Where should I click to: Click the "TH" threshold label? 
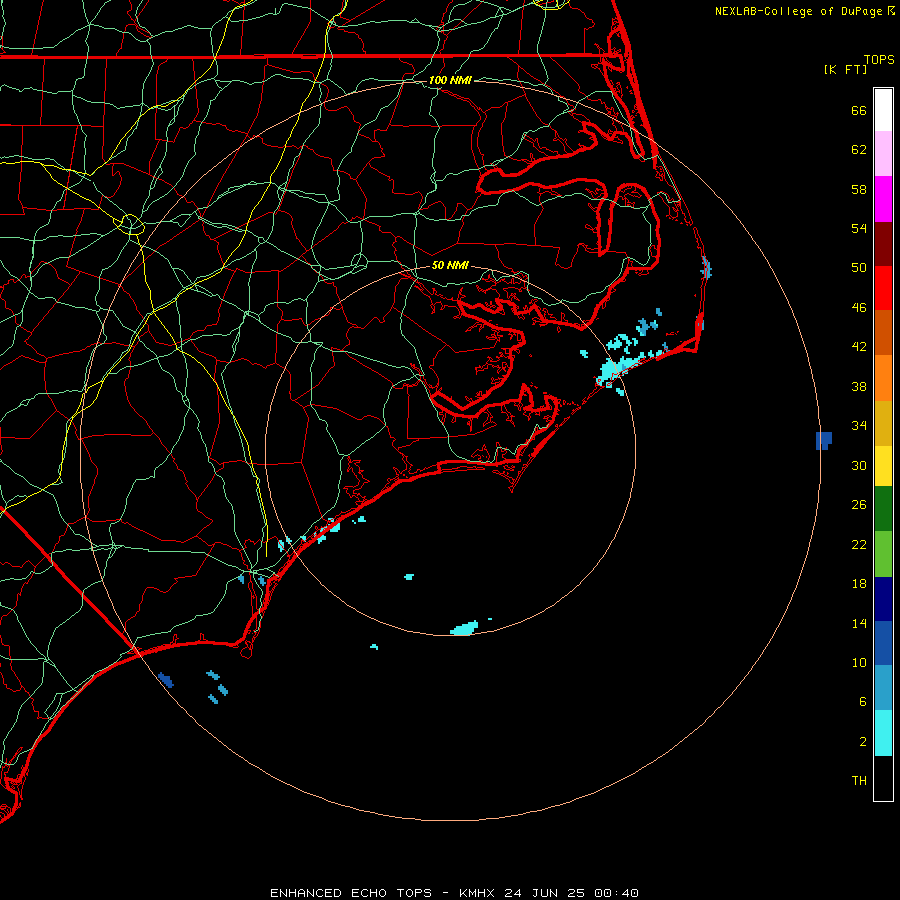point(859,781)
